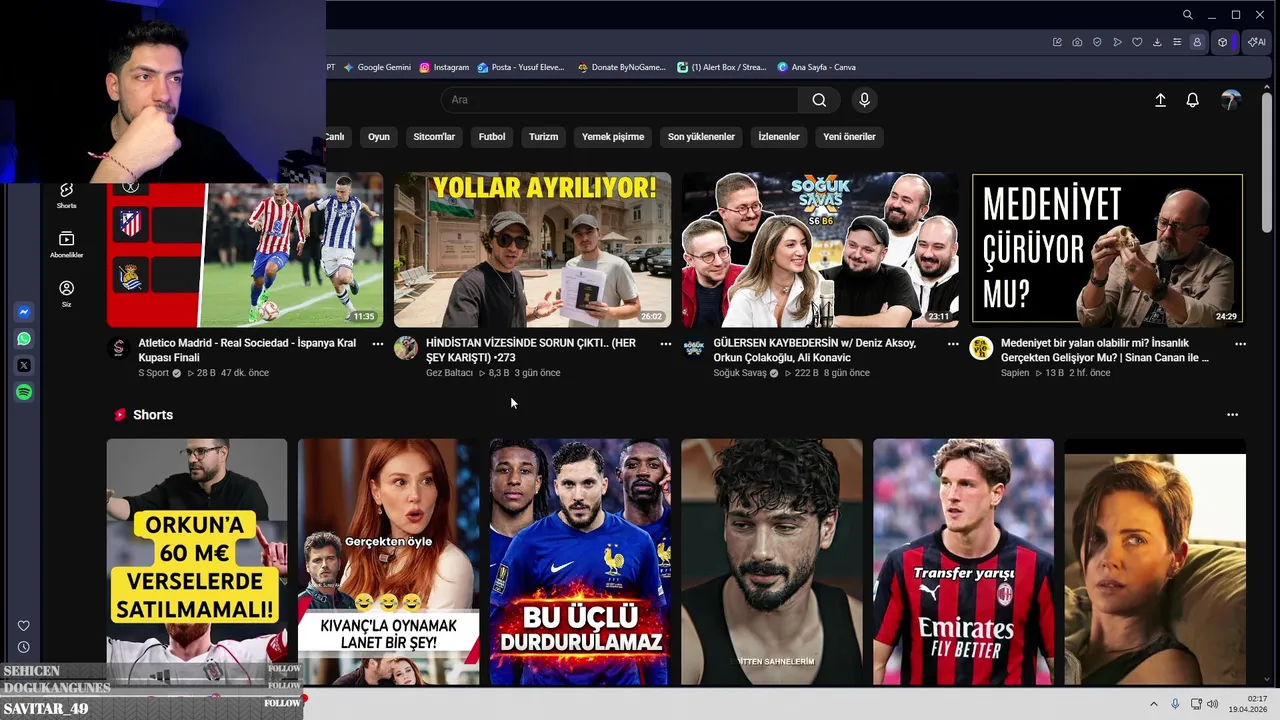Open YouTube notifications bell

coord(1192,100)
